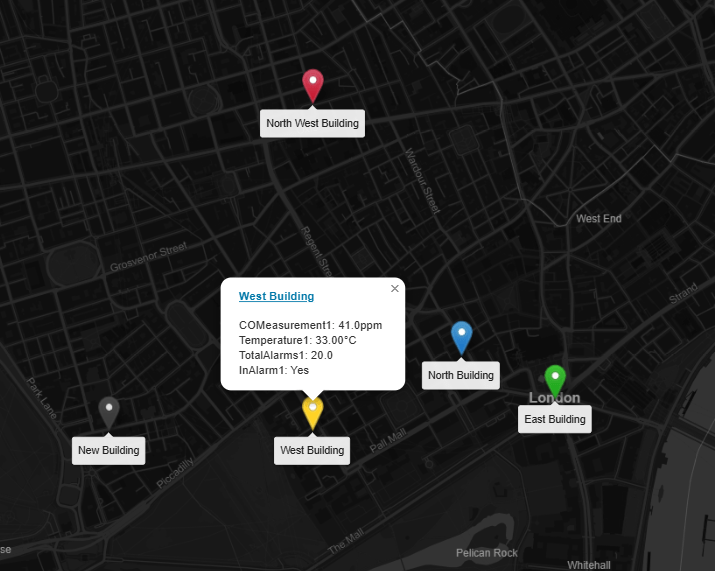Click the green East Building marker pin

(555, 380)
